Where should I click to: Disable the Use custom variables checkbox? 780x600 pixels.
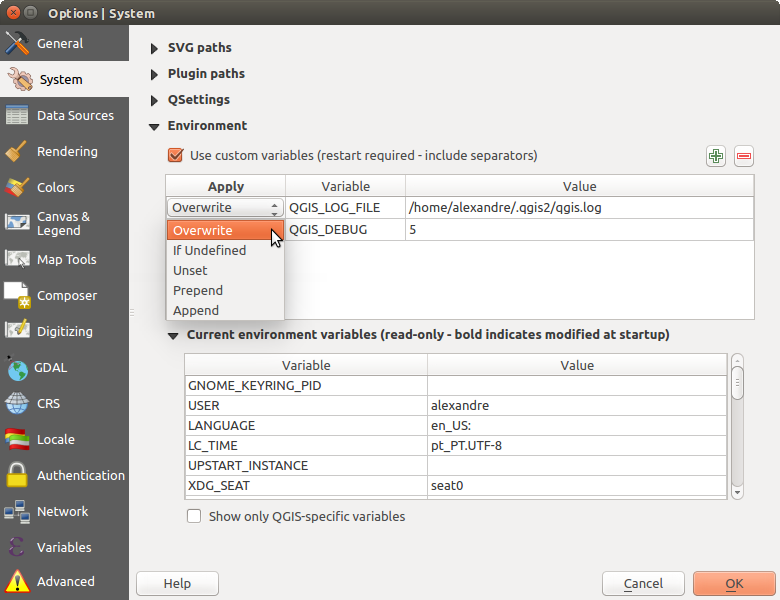(176, 155)
